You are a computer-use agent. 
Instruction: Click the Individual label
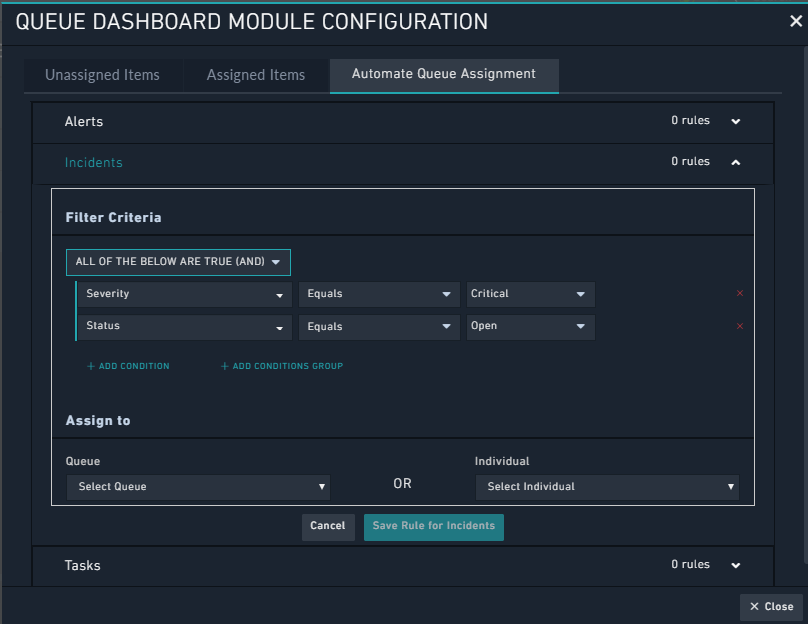[502, 461]
